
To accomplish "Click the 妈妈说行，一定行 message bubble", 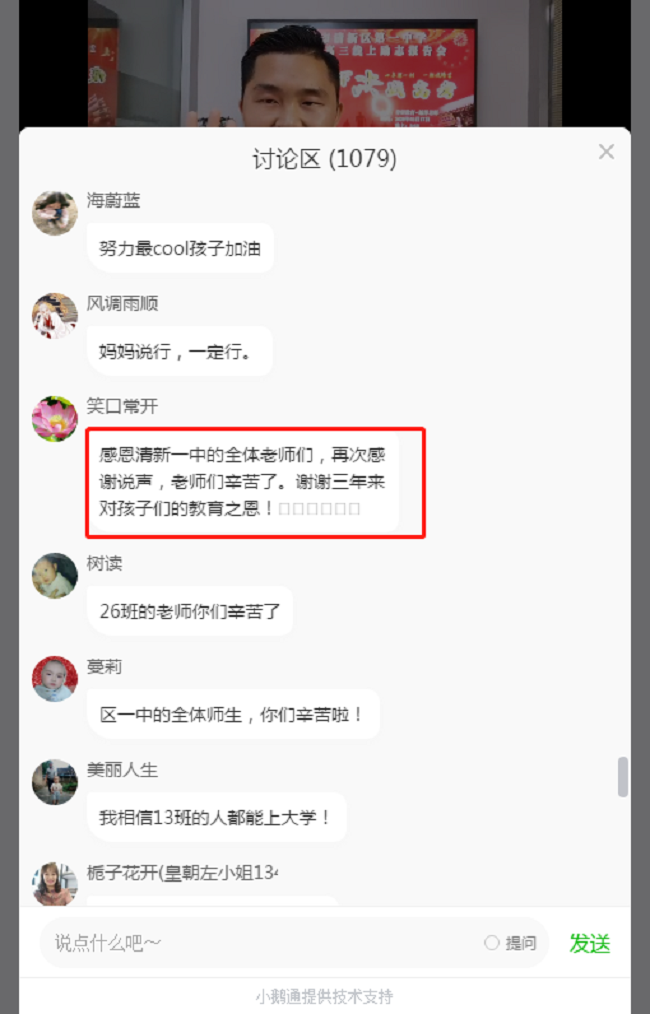I will (x=179, y=351).
